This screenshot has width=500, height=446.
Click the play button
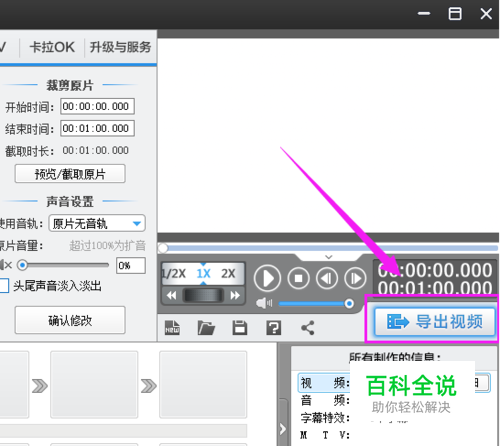point(267,278)
